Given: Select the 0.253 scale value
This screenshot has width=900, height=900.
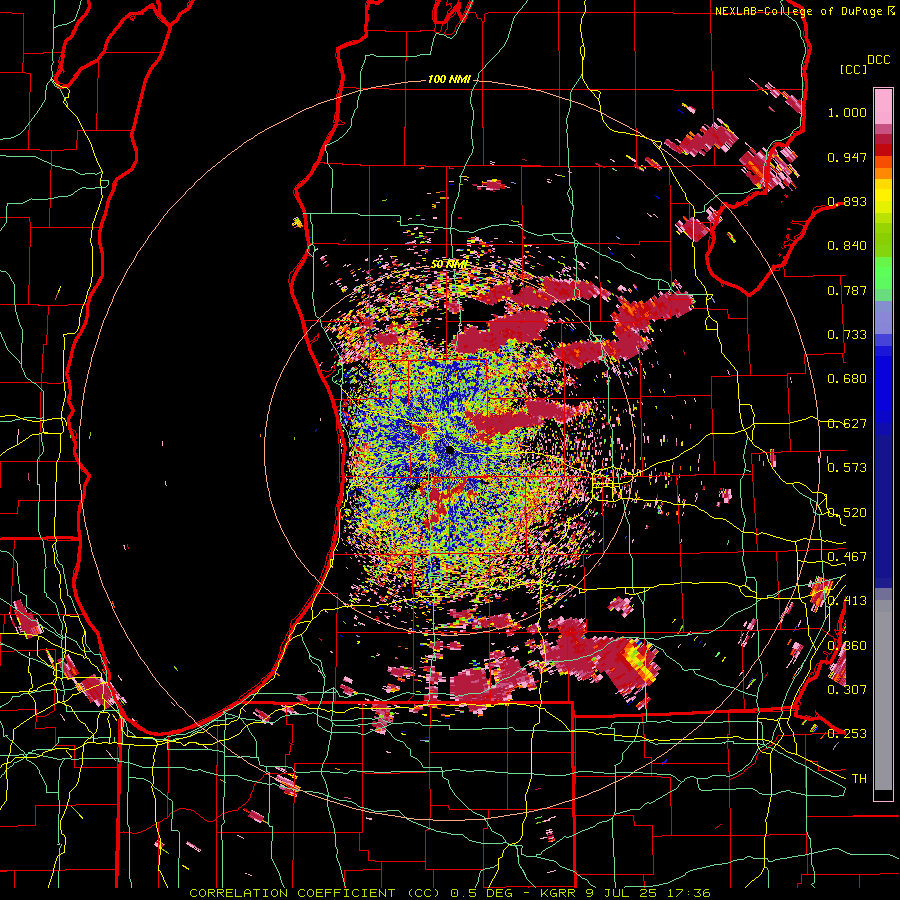Looking at the screenshot, I should tap(847, 734).
